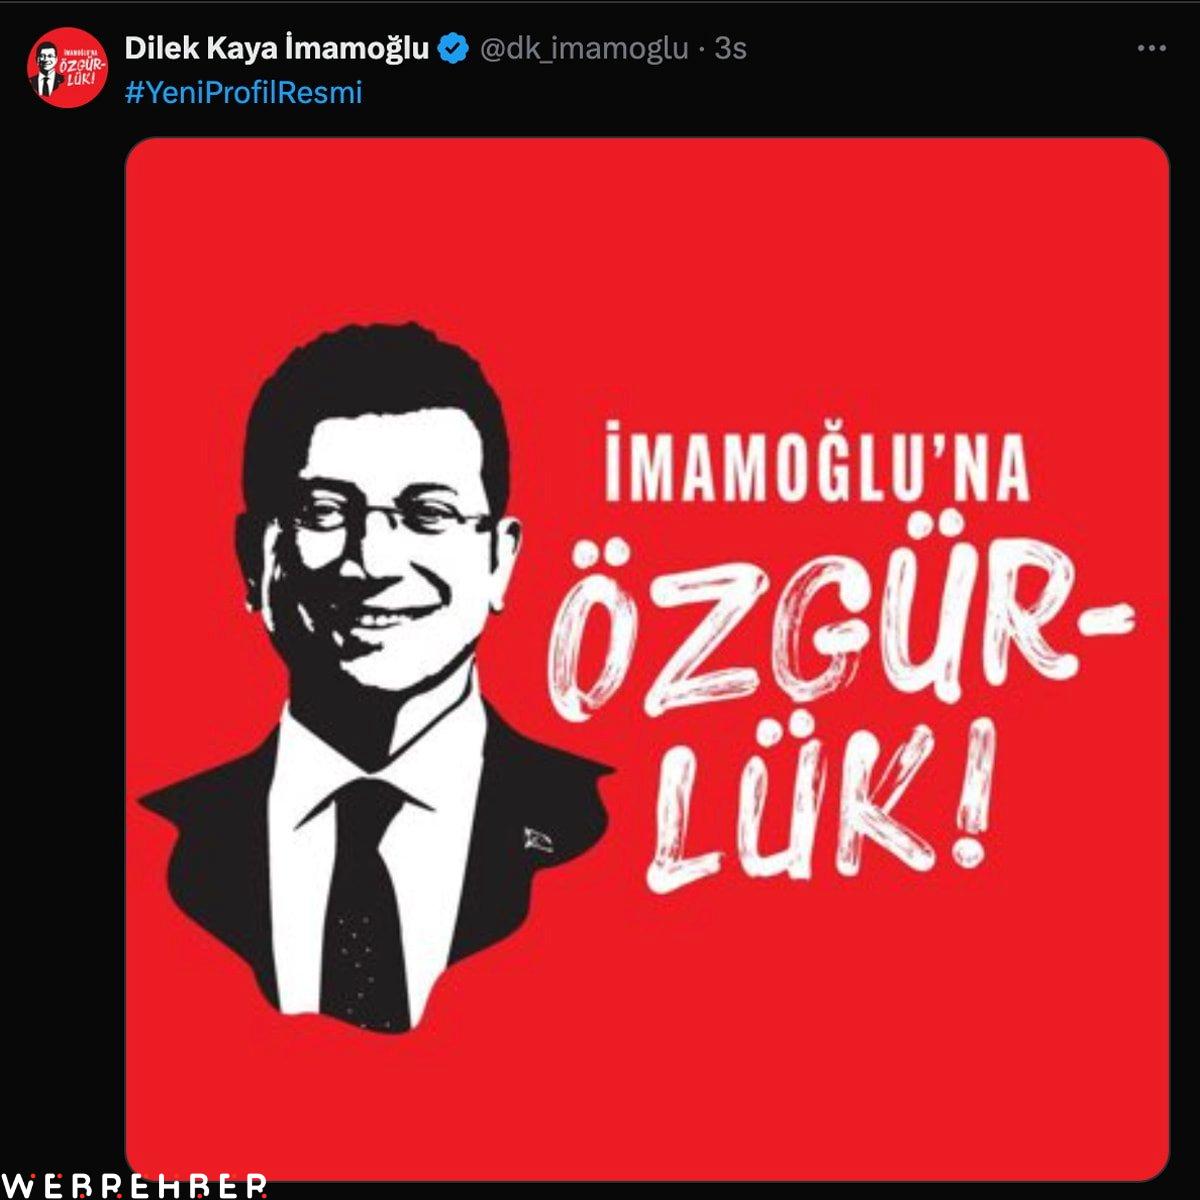Open the tweet via the 3s timestamp
Viewport: 1200px width, 1200px height.
(x=731, y=48)
